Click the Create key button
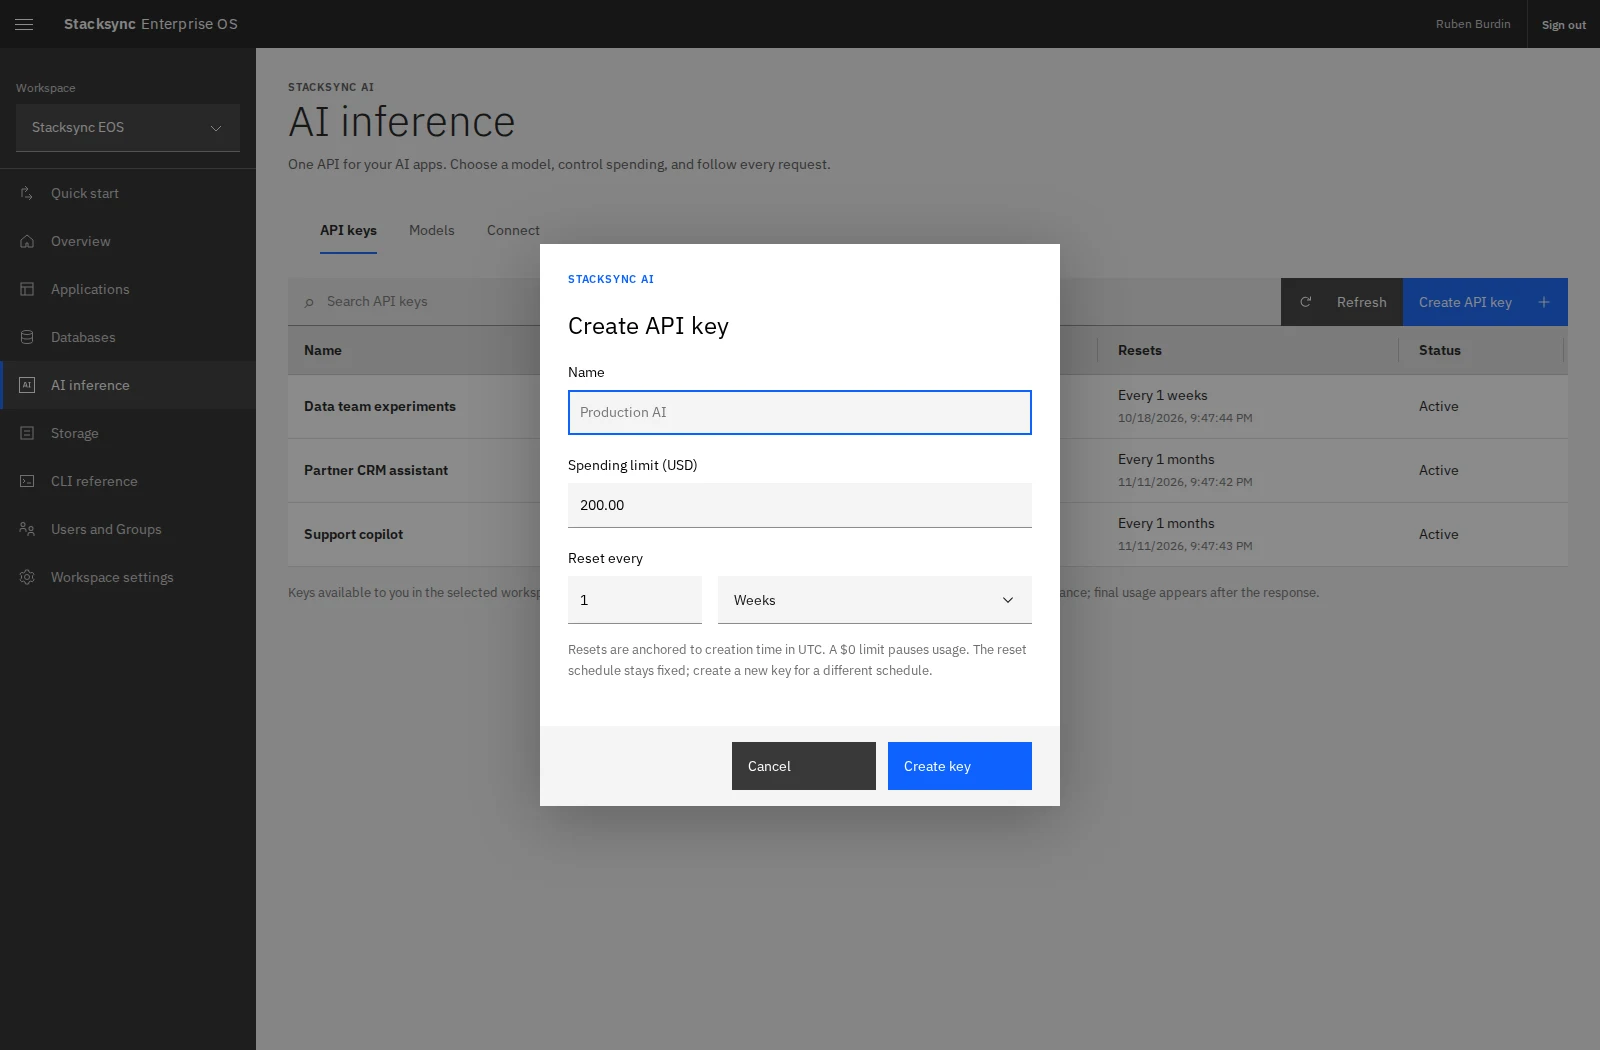Image resolution: width=1600 pixels, height=1050 pixels. pyautogui.click(x=960, y=766)
